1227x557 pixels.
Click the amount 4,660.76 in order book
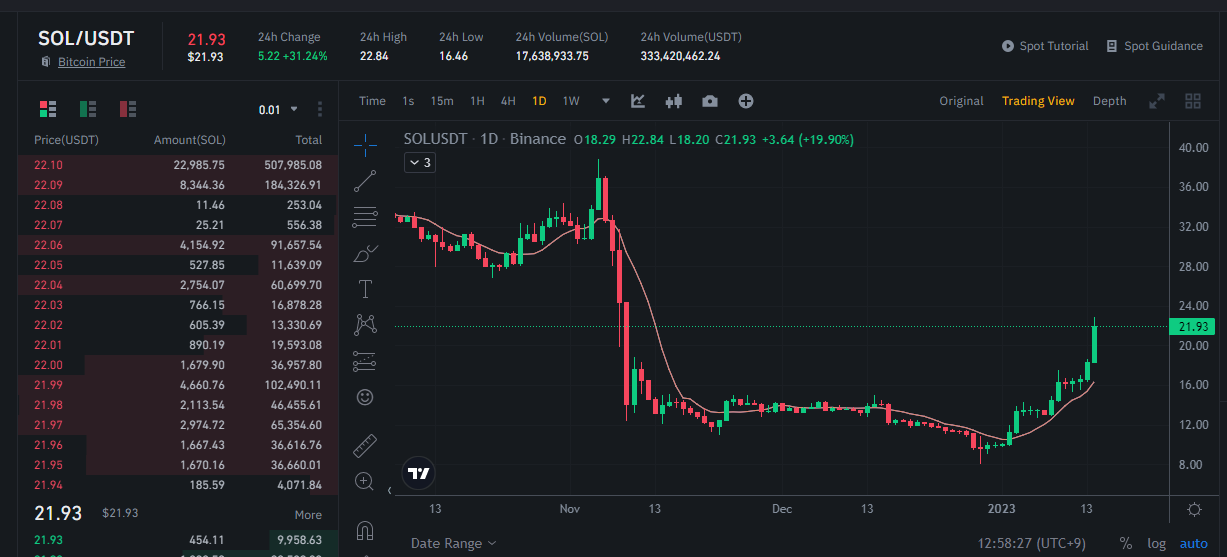(x=199, y=384)
